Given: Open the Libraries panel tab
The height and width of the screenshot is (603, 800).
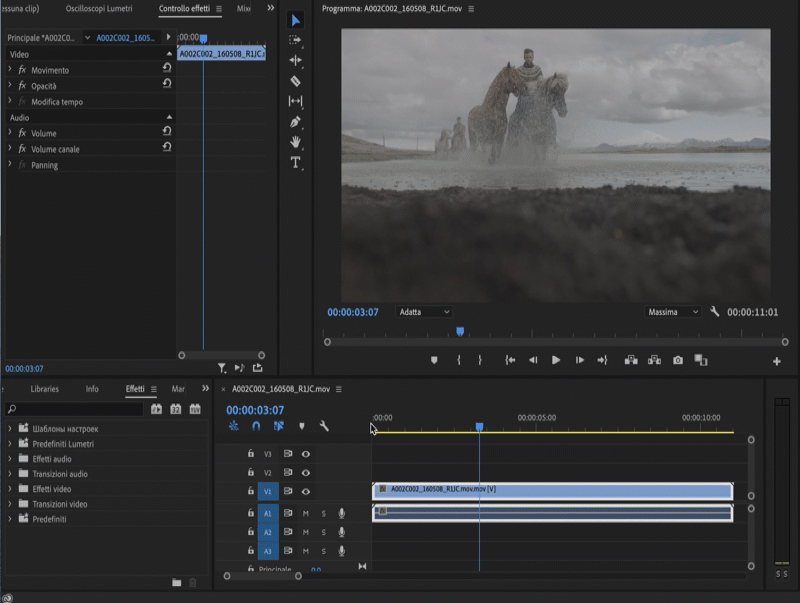Looking at the screenshot, I should pos(44,389).
